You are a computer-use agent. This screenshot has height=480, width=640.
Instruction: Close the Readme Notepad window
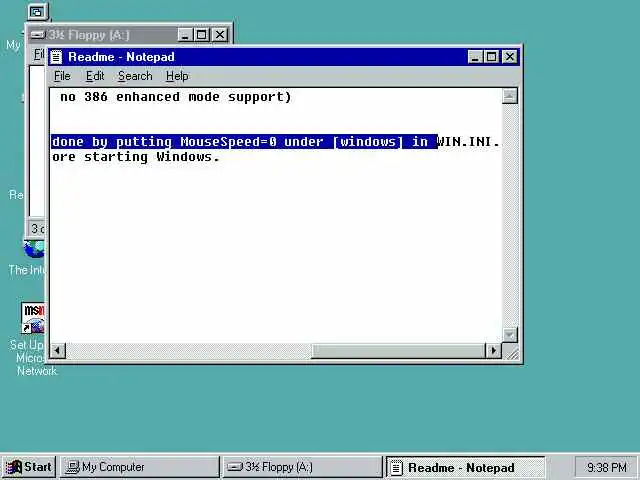(510, 57)
